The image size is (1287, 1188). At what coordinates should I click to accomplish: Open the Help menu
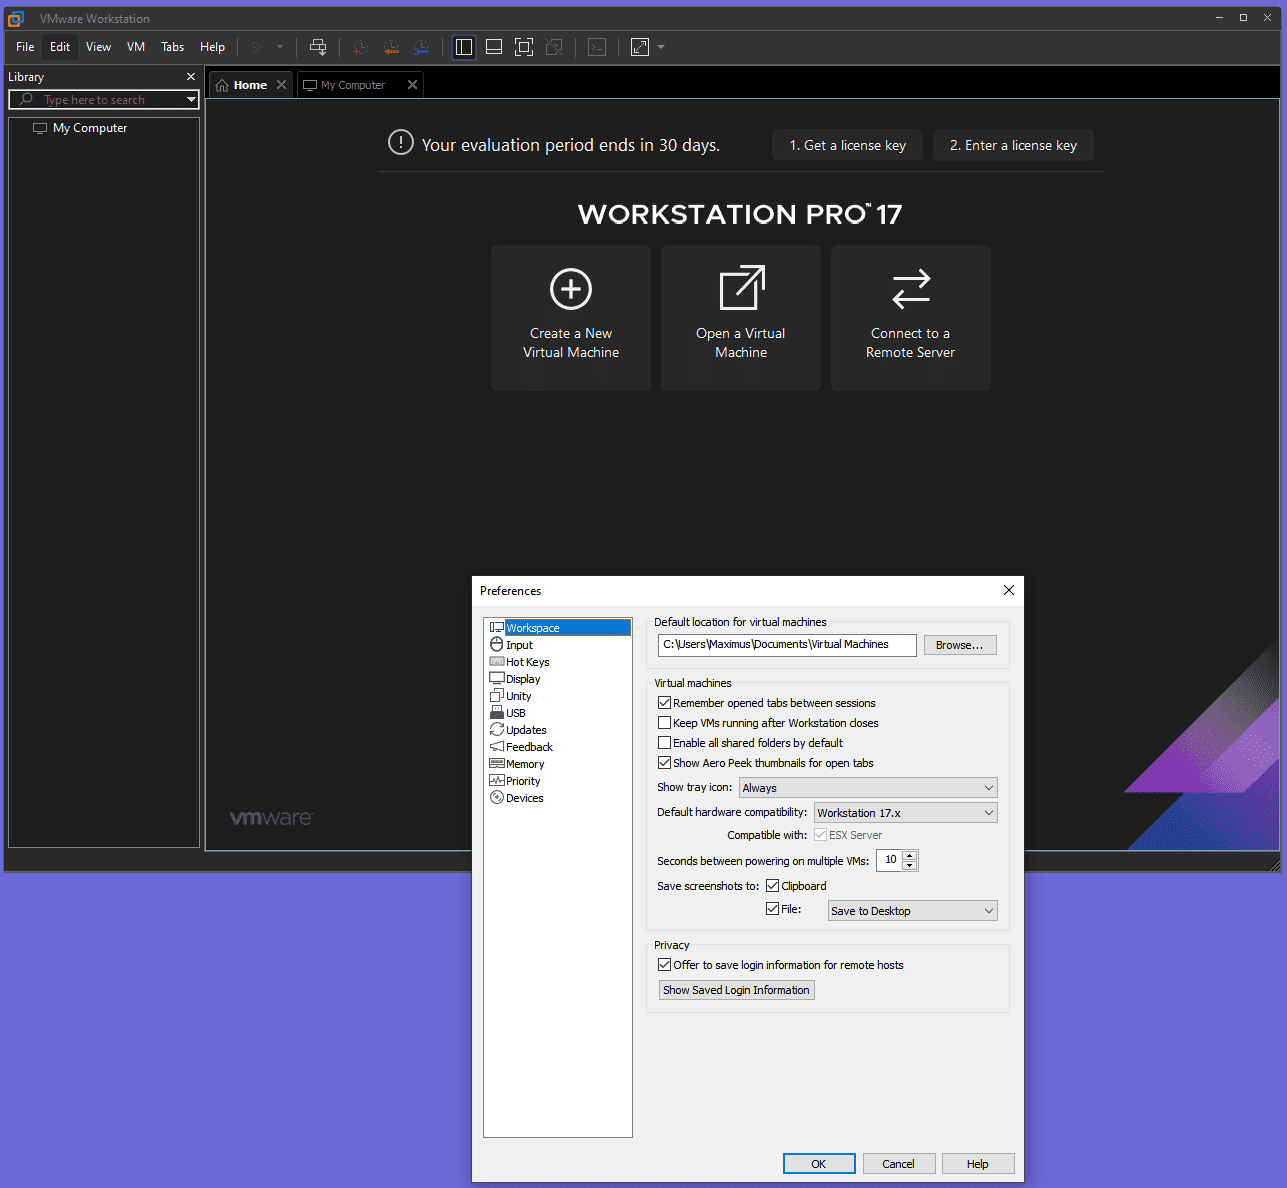212,47
